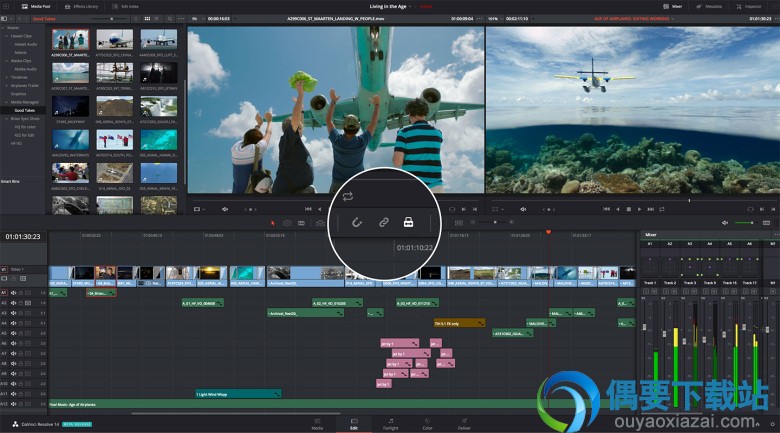Switch media pool to list view
The image size is (780, 433).
click(x=156, y=18)
